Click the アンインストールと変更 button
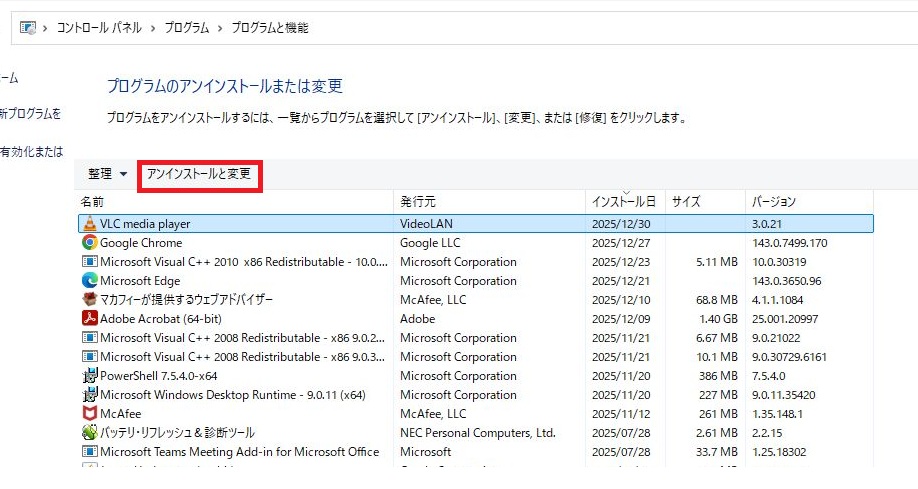 coord(199,174)
